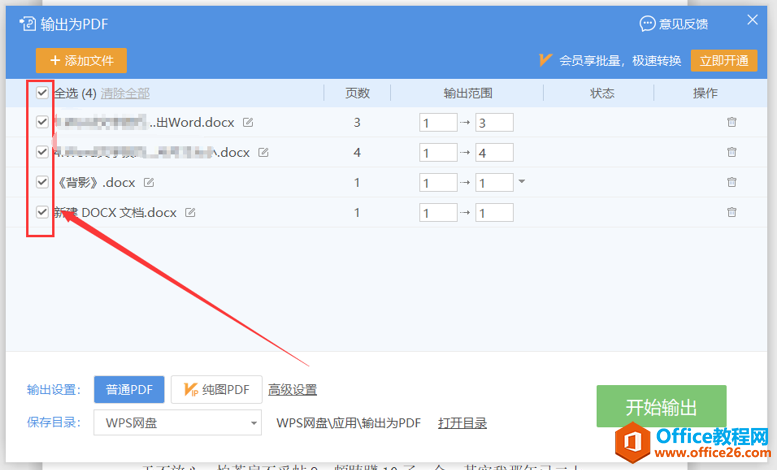Click the rename icon for 《背影》.docx

click(149, 183)
